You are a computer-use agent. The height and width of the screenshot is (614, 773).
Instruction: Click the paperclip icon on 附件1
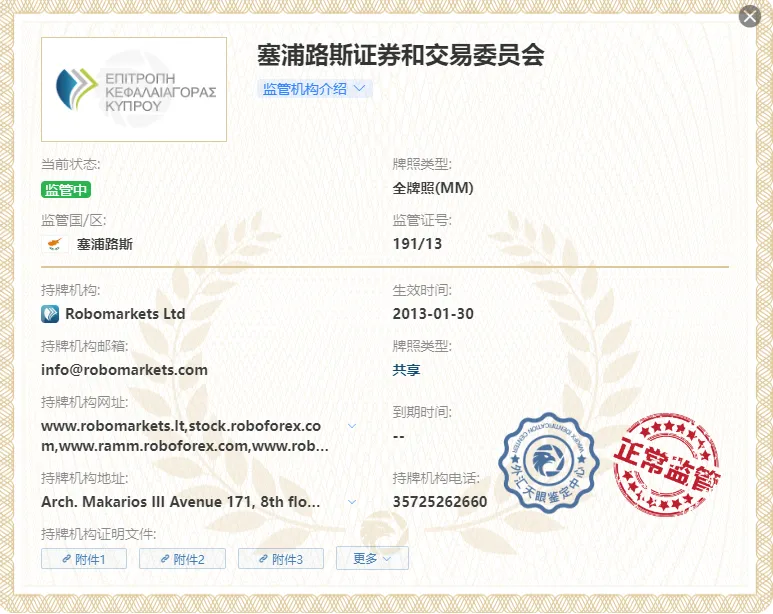tap(67, 559)
